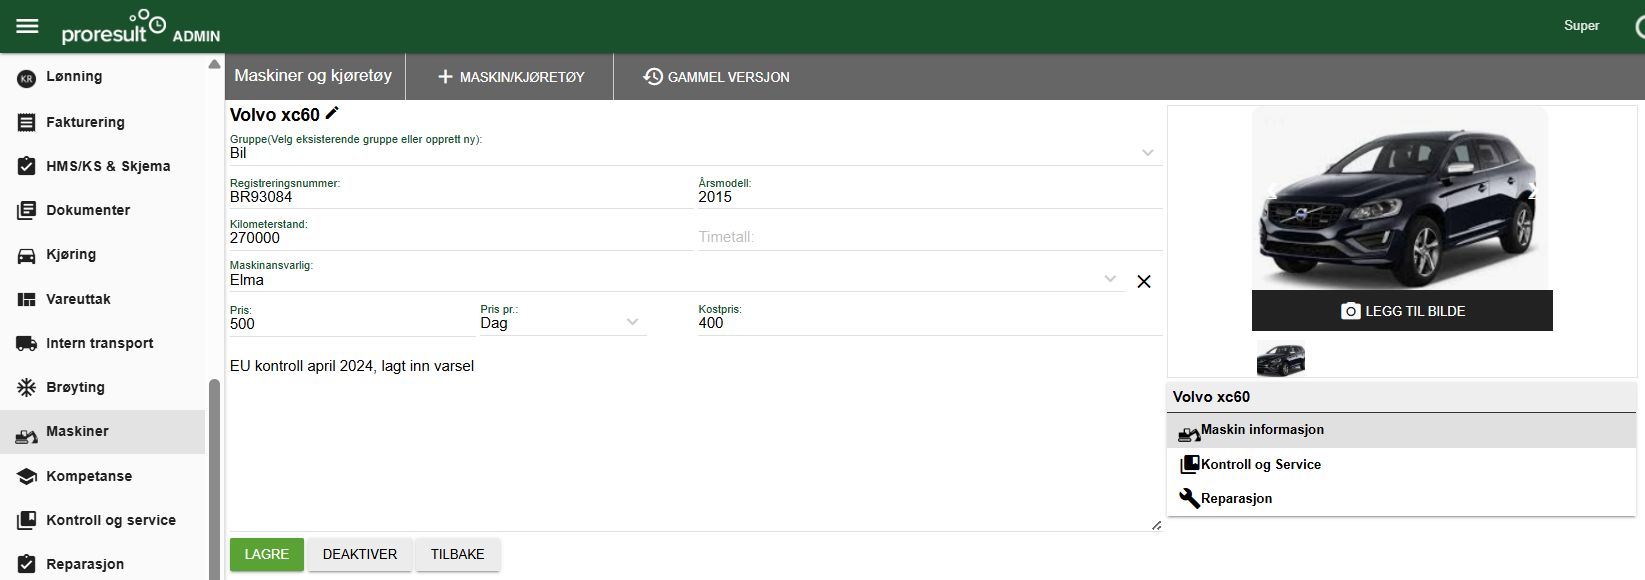1645x580 pixels.
Task: Edit the Volvo xc60 name with pencil icon
Action: tap(332, 113)
